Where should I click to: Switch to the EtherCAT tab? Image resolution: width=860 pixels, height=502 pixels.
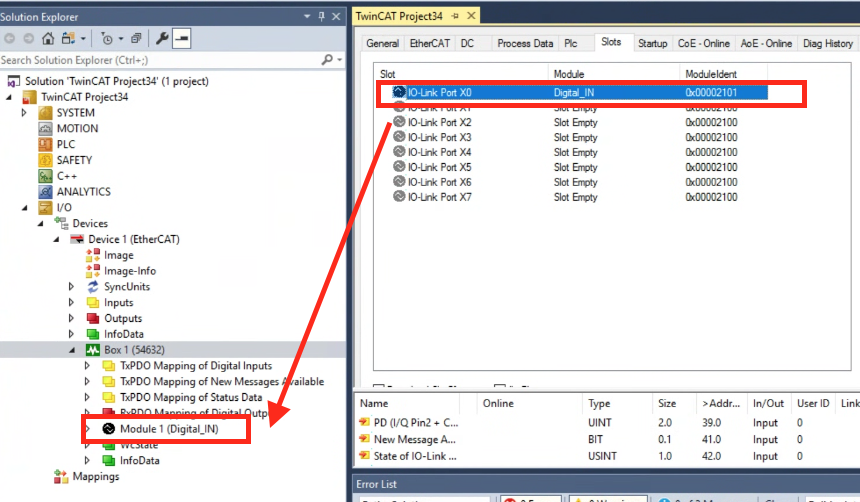click(x=429, y=43)
